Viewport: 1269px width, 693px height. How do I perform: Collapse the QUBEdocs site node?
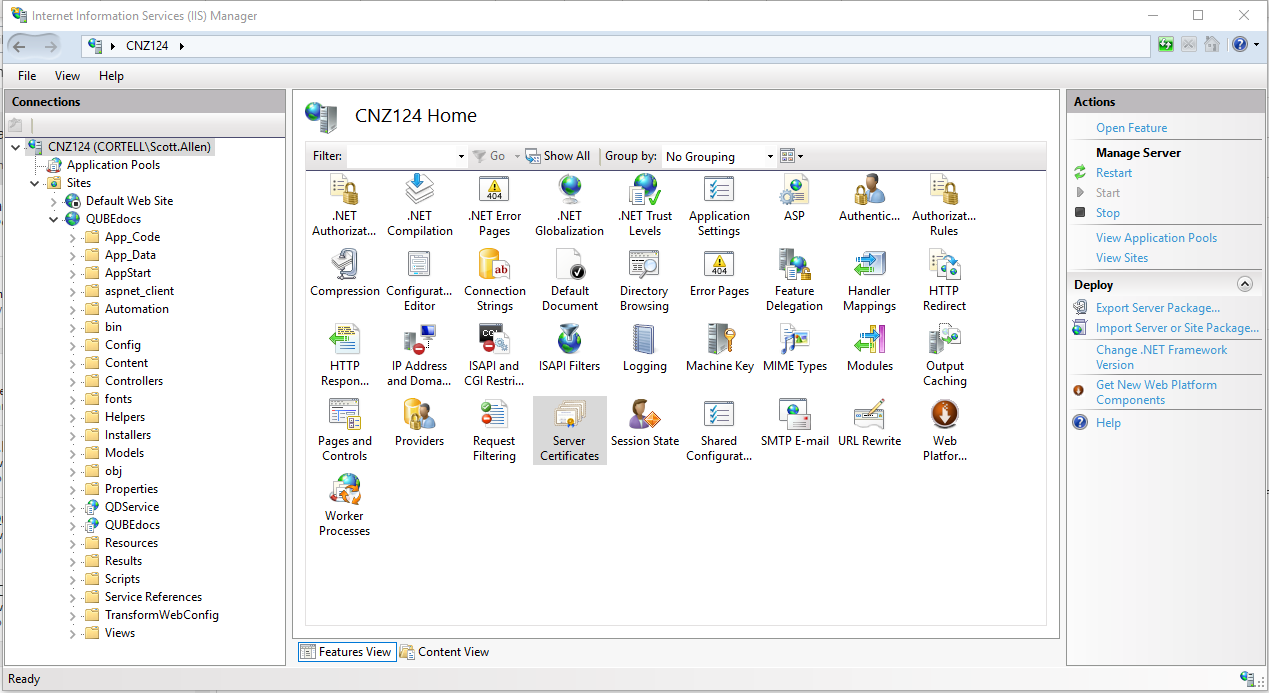coord(53,219)
